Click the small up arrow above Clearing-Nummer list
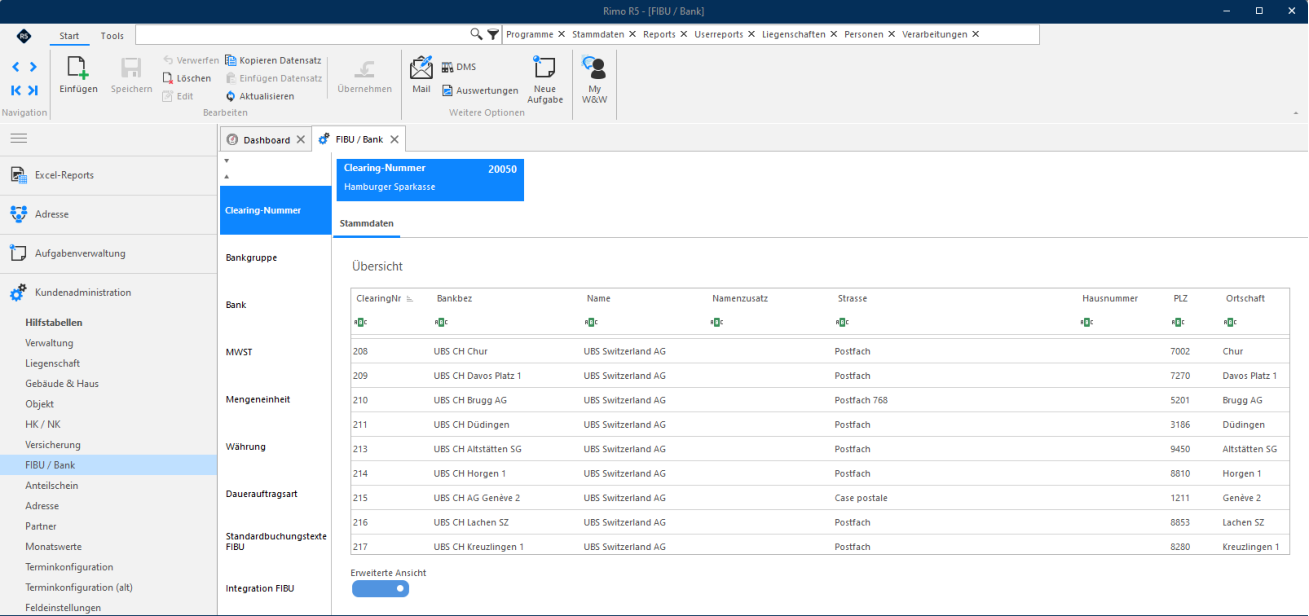Viewport: 1309px width, 616px height. (227, 175)
